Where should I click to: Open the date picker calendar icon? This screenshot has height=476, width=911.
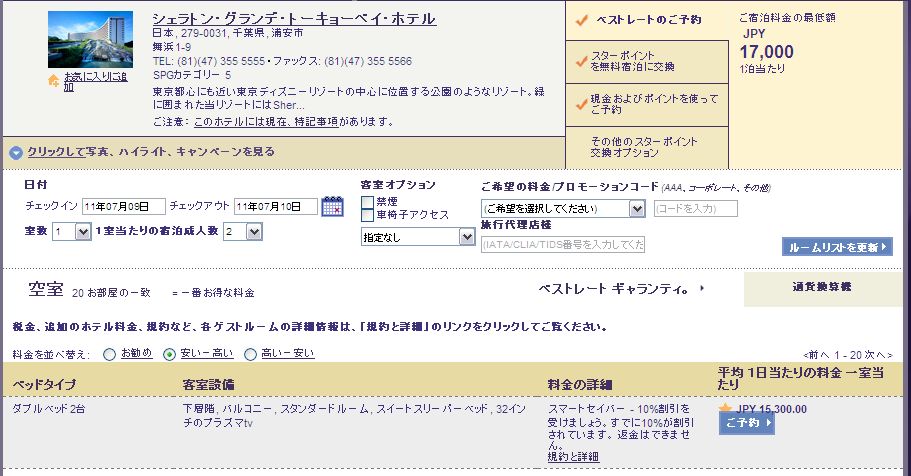click(x=333, y=206)
